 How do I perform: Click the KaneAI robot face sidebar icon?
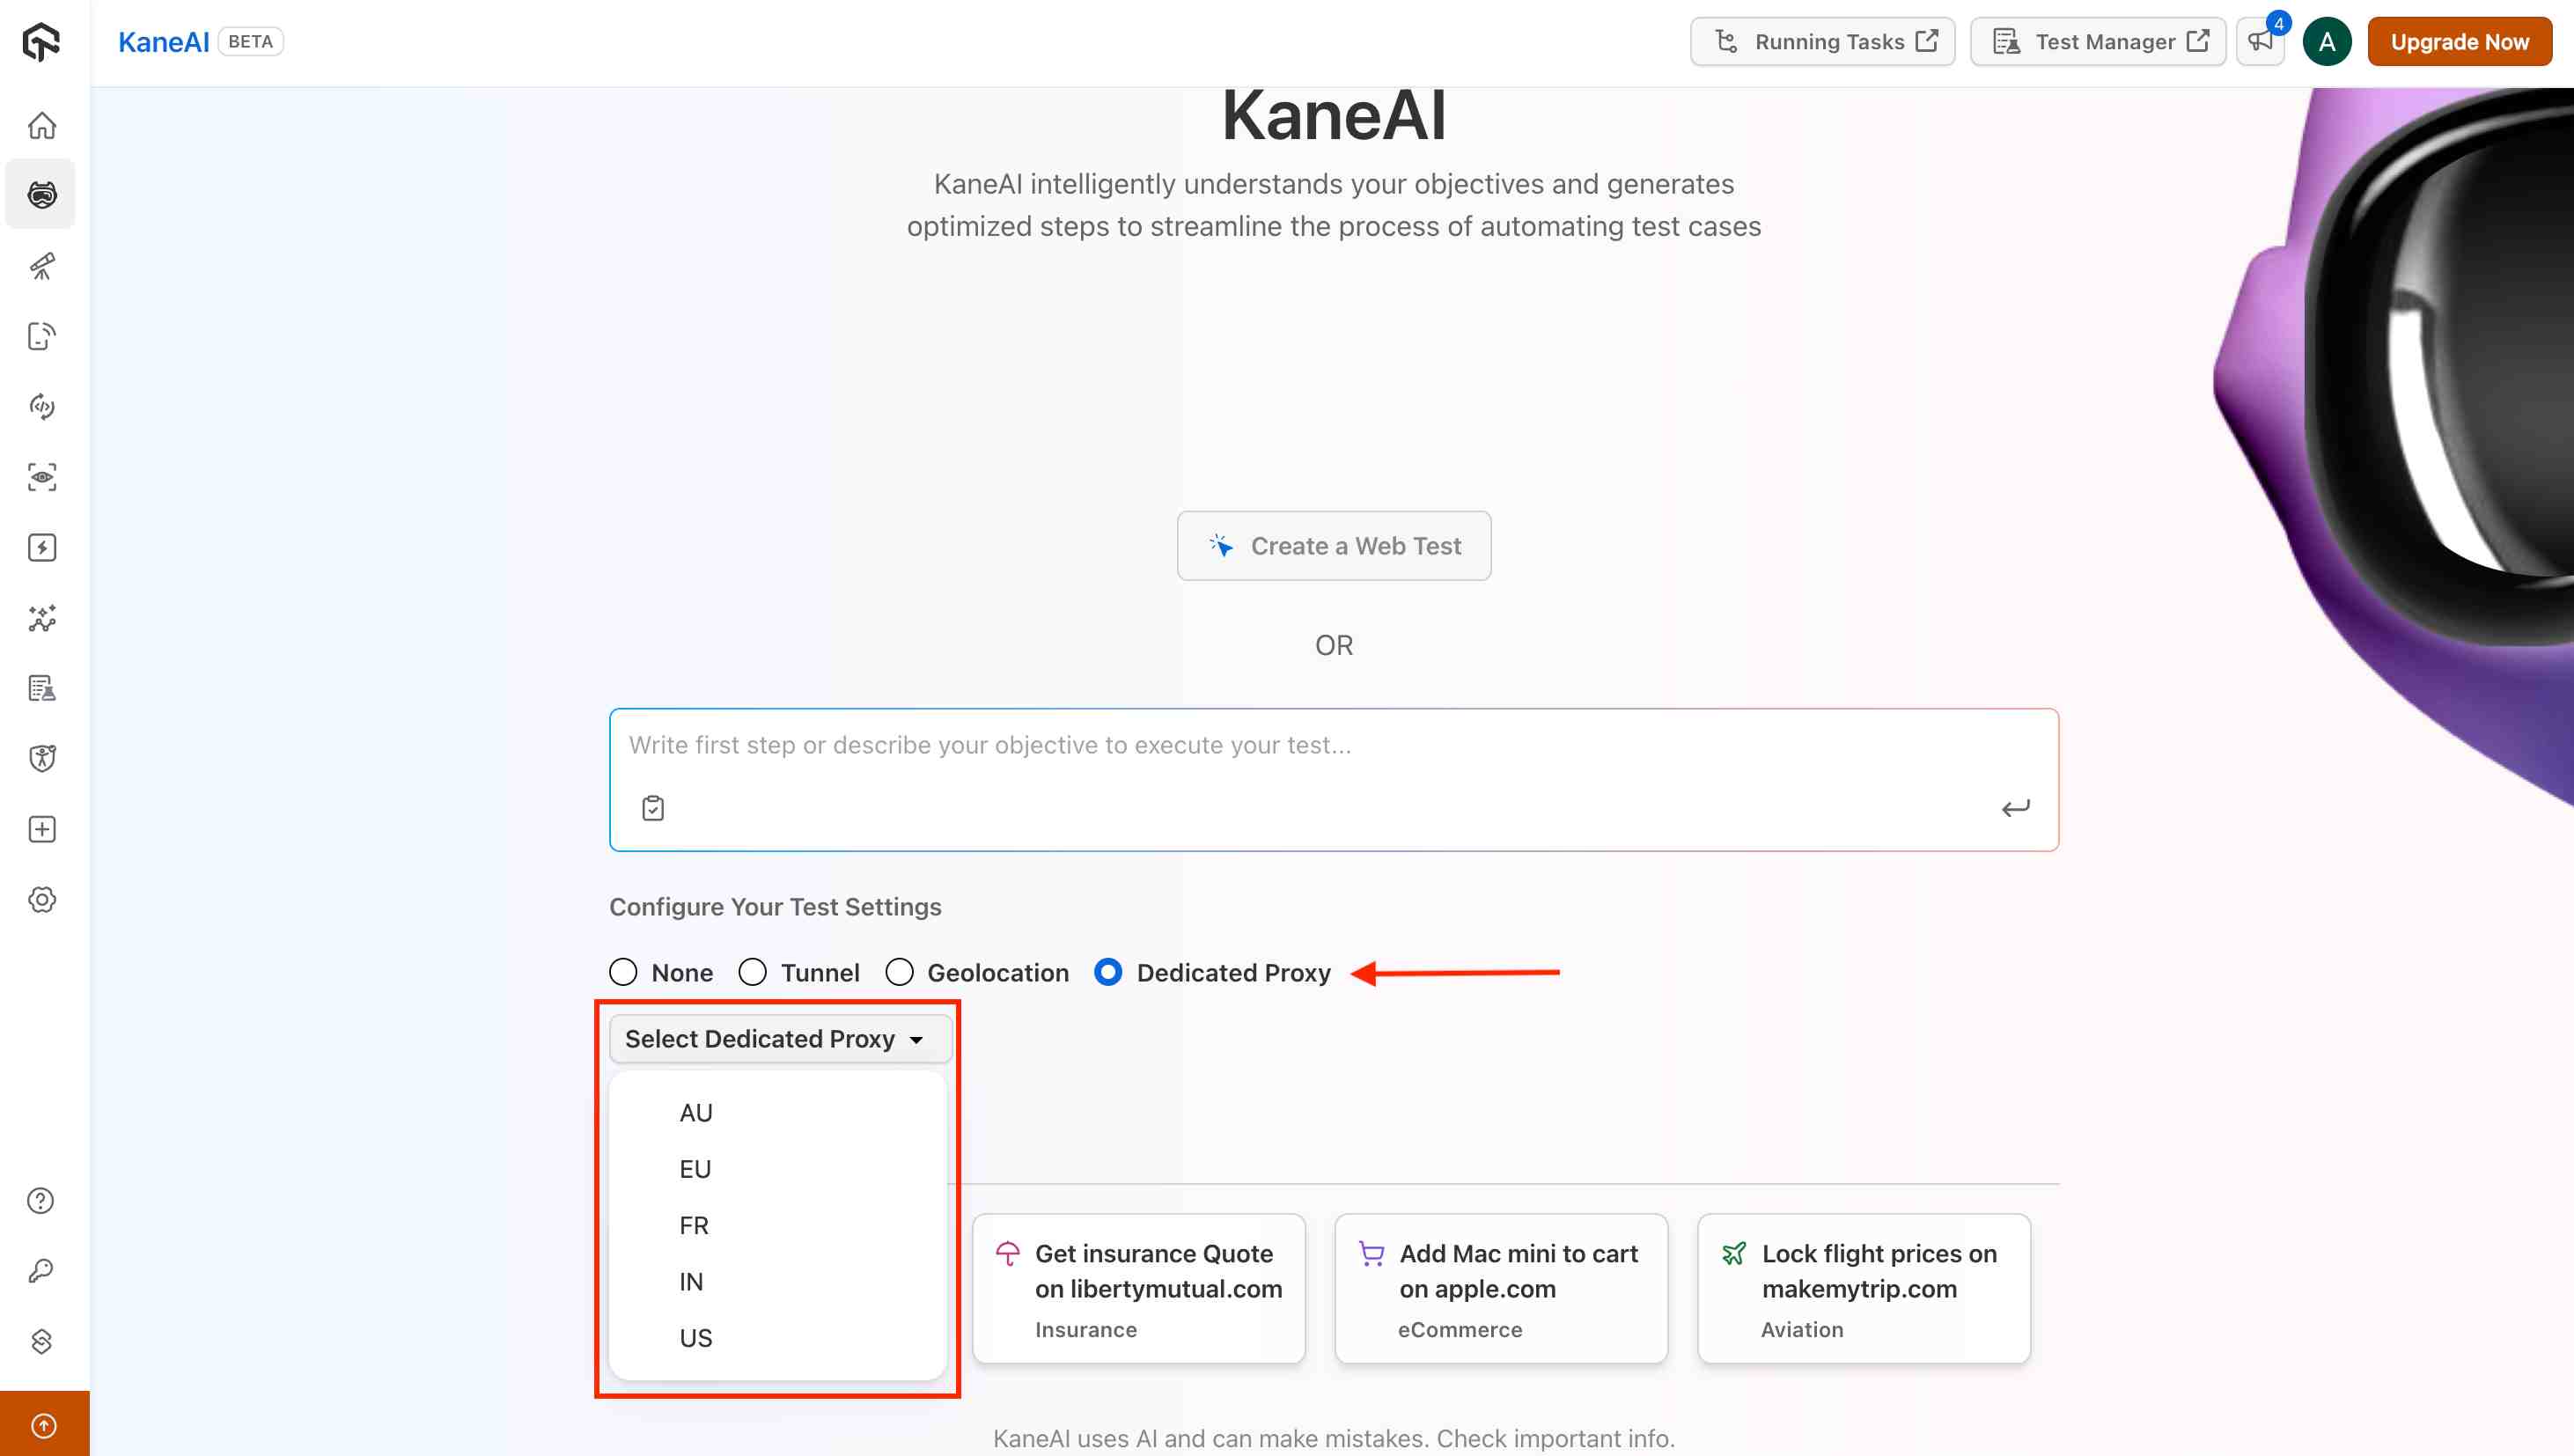[x=42, y=195]
